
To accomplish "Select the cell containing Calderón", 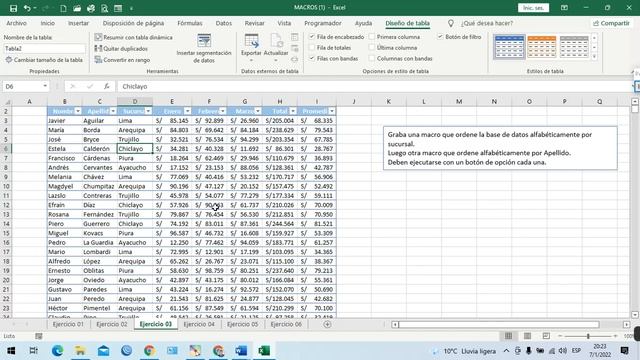I will coord(100,149).
